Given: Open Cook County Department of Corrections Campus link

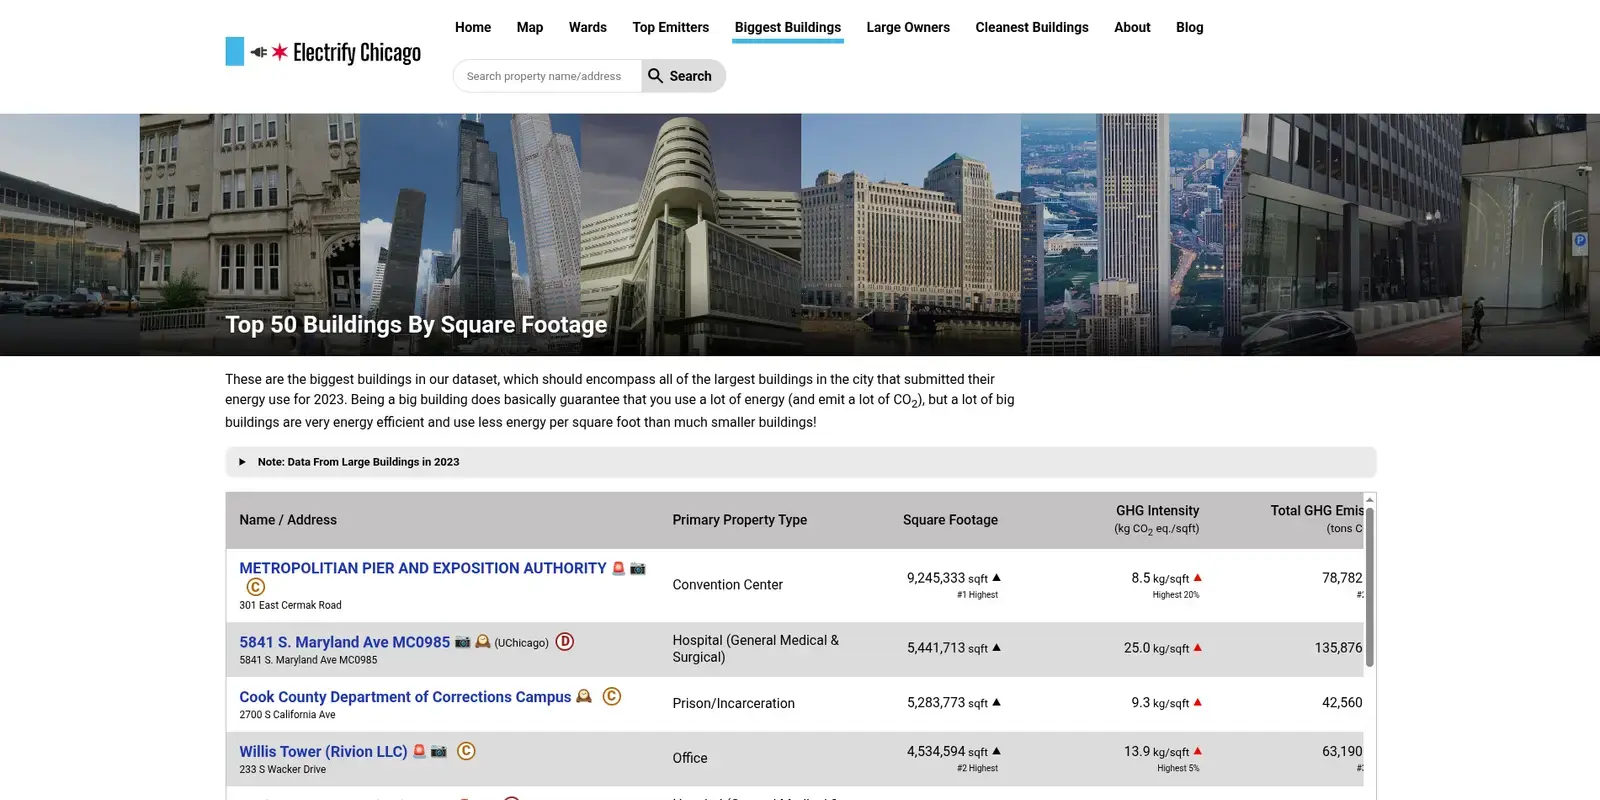Looking at the screenshot, I should point(404,697).
